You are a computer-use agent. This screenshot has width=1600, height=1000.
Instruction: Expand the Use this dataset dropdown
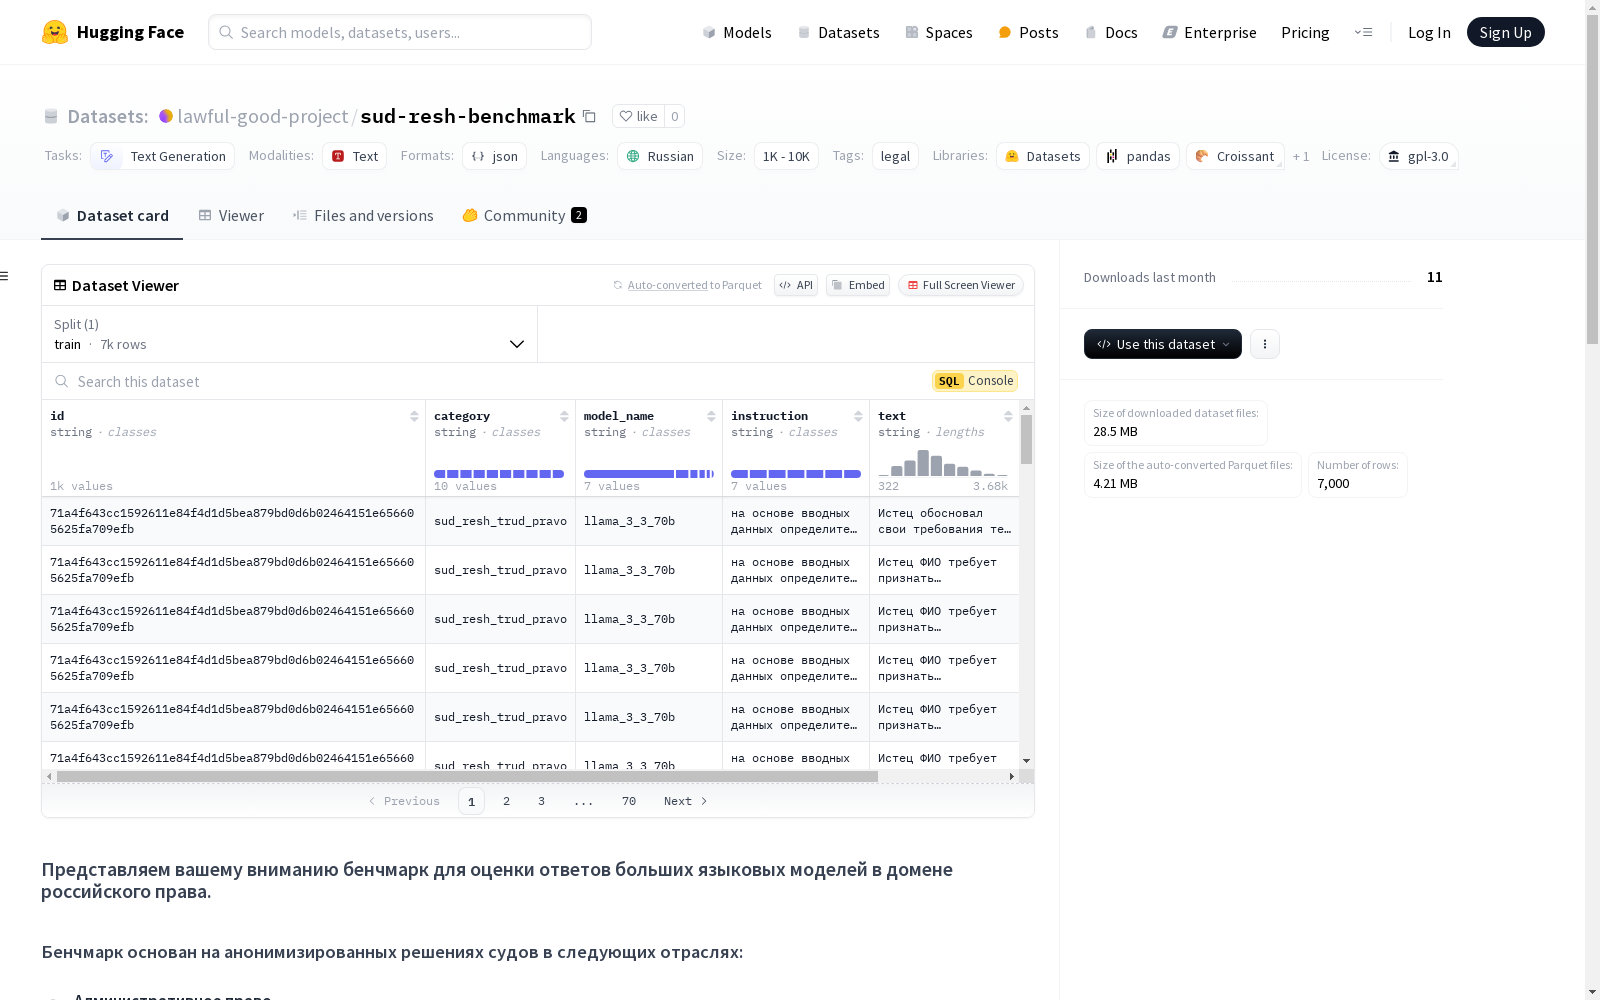coord(1163,344)
